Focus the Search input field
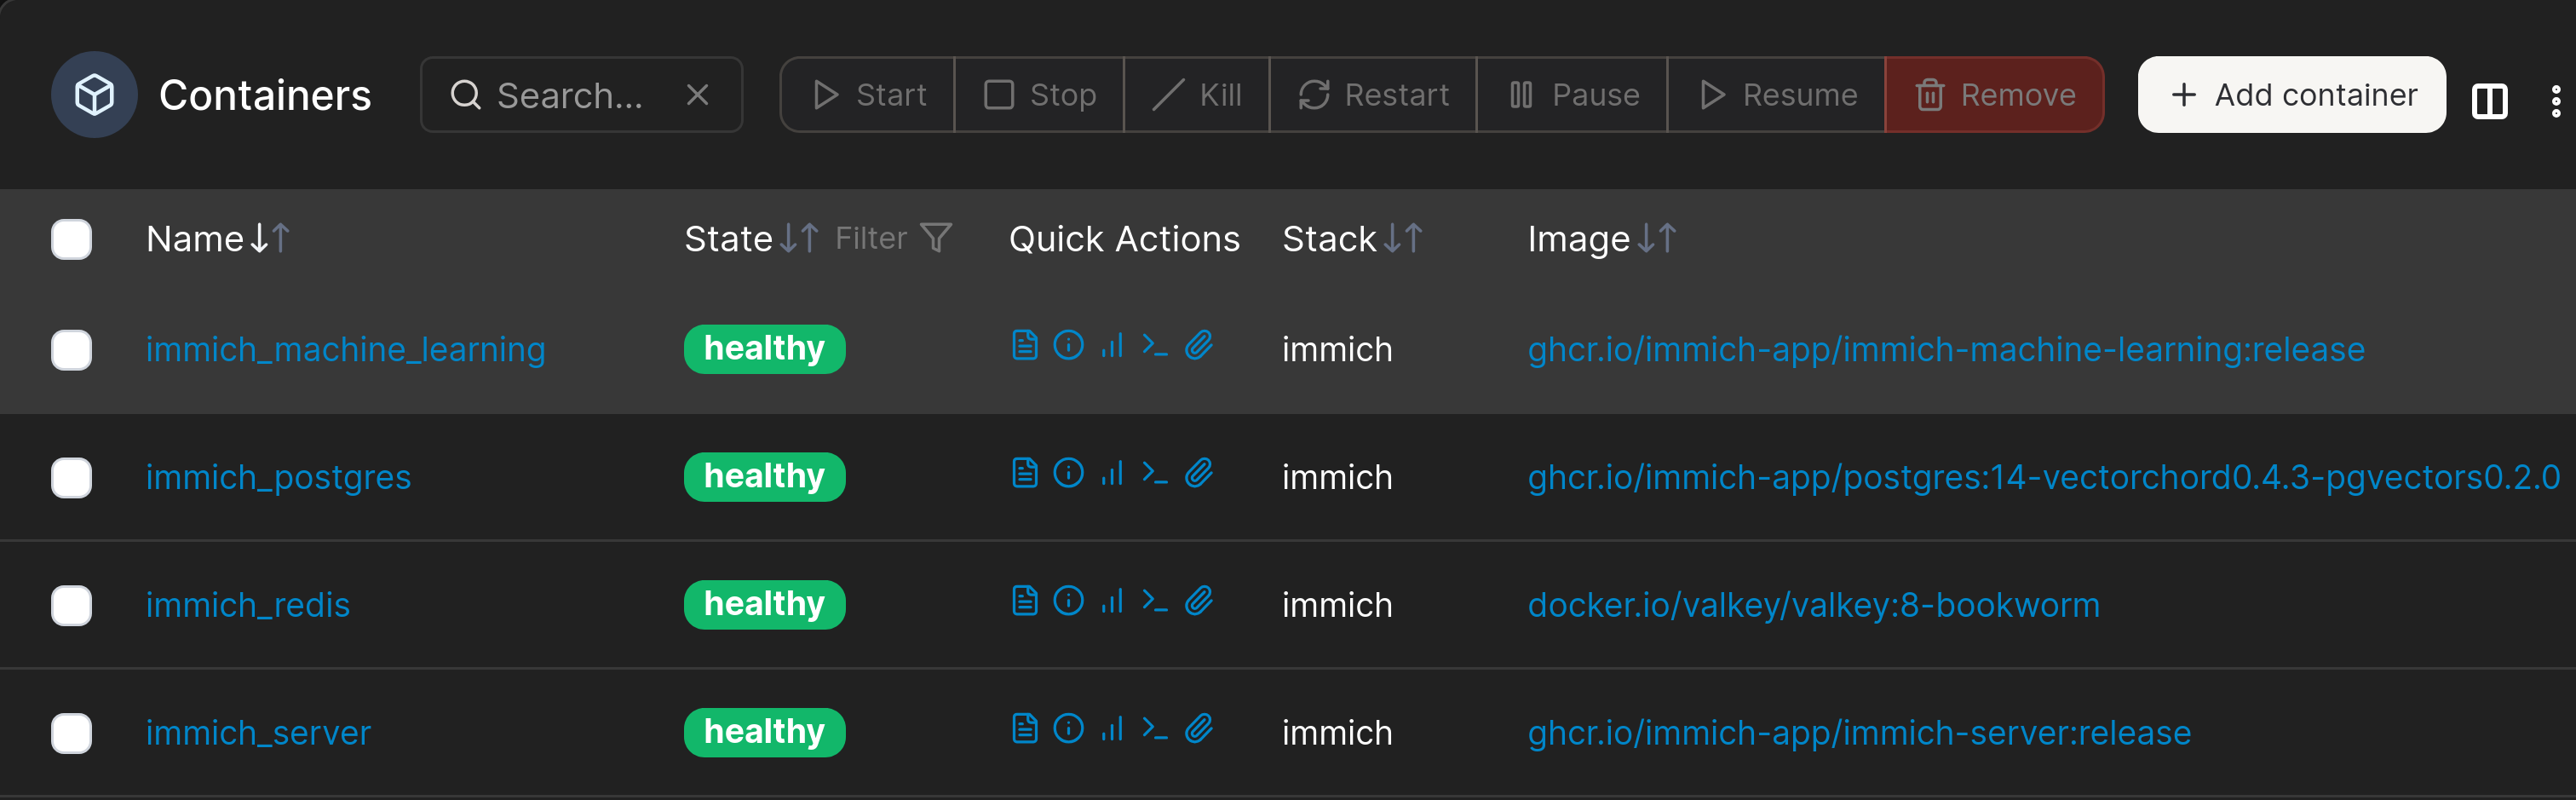Image resolution: width=2576 pixels, height=800 pixels. [570, 95]
